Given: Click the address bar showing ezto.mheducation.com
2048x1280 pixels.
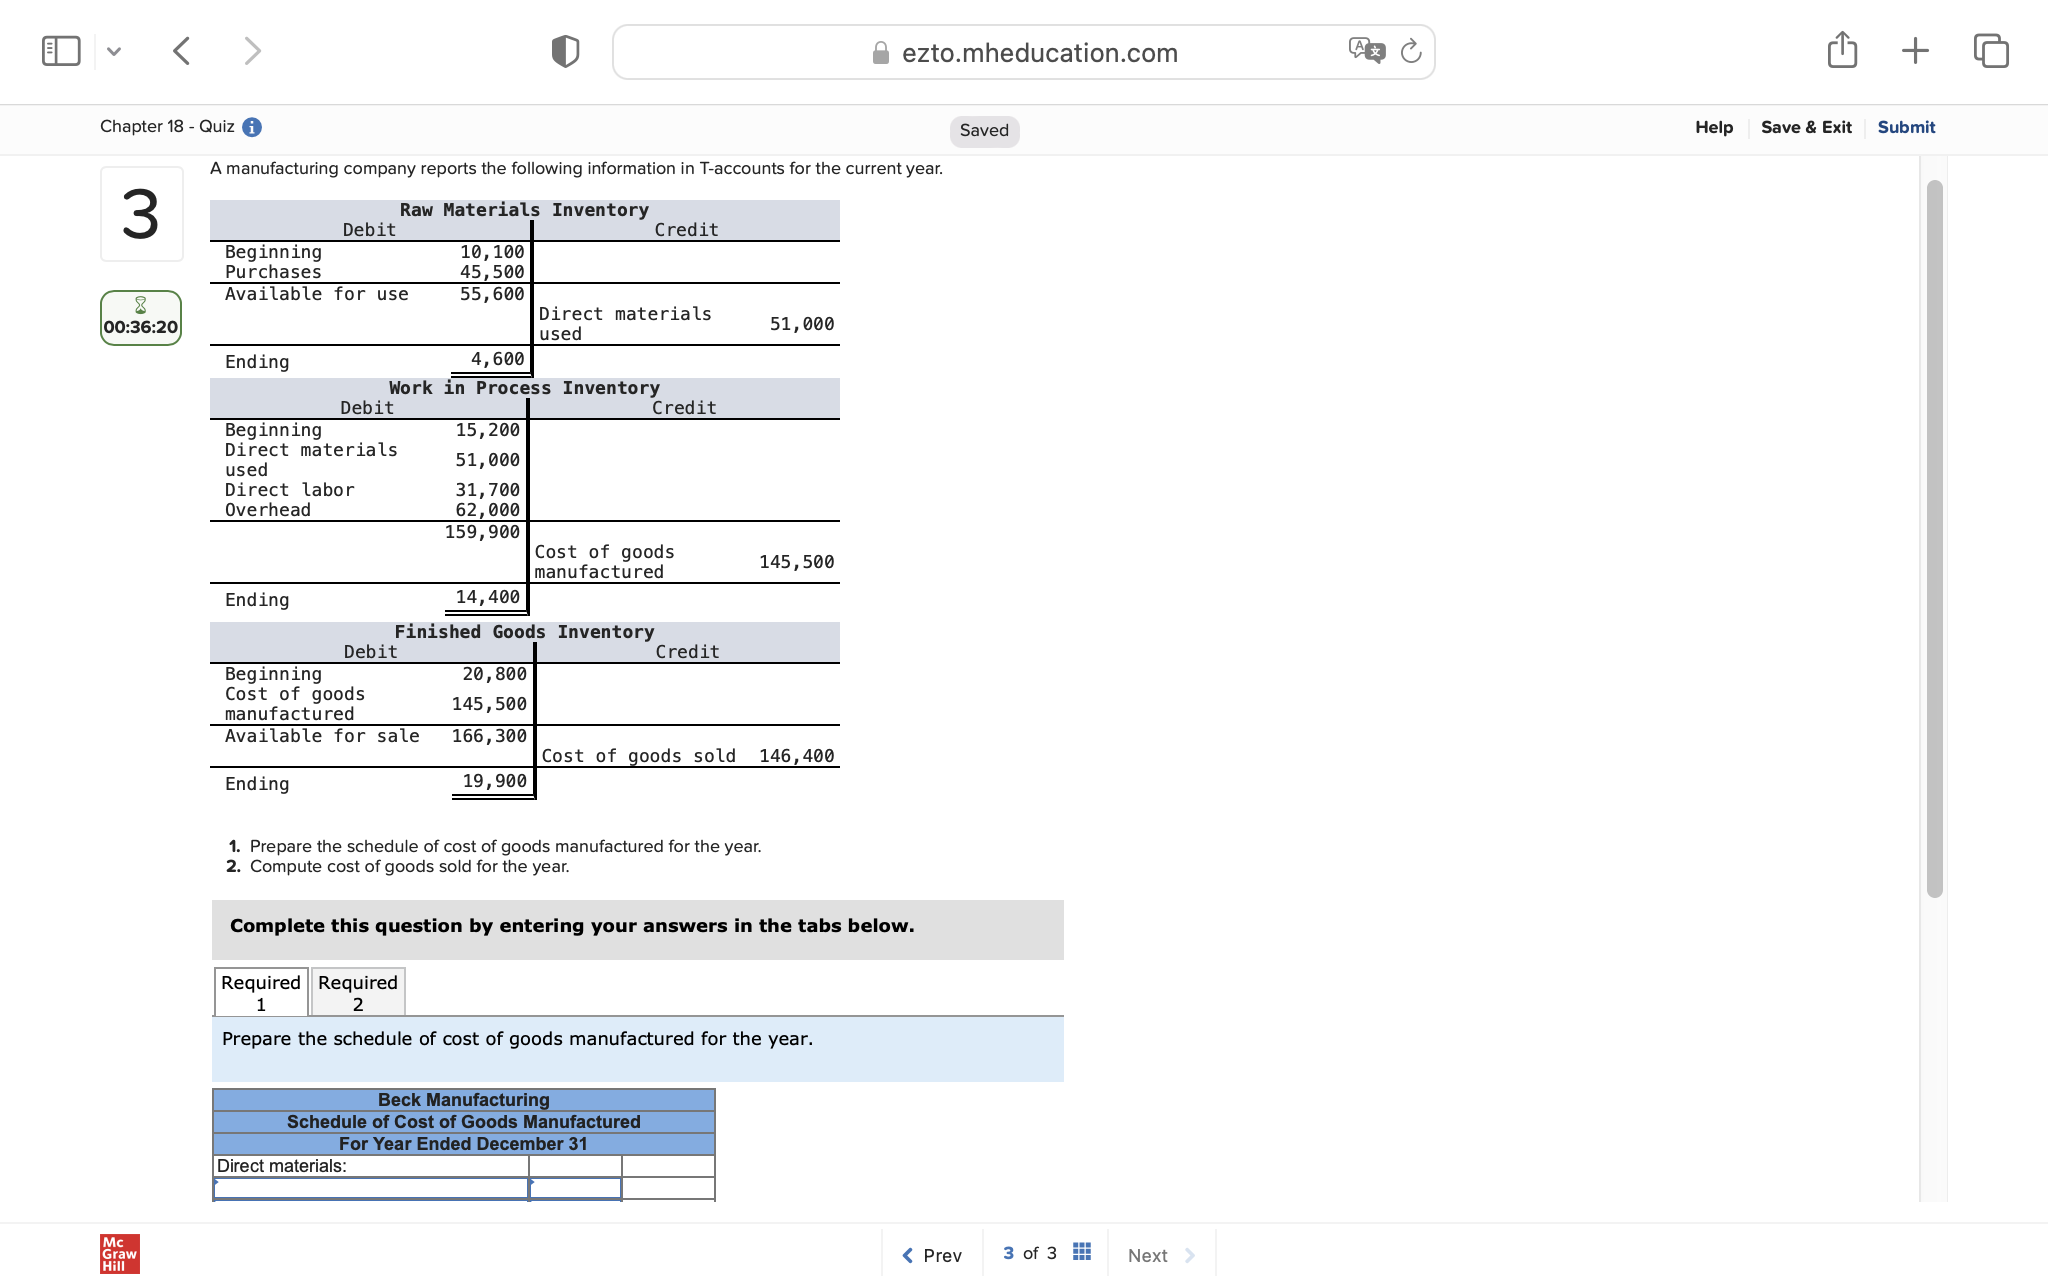Looking at the screenshot, I should (1040, 53).
